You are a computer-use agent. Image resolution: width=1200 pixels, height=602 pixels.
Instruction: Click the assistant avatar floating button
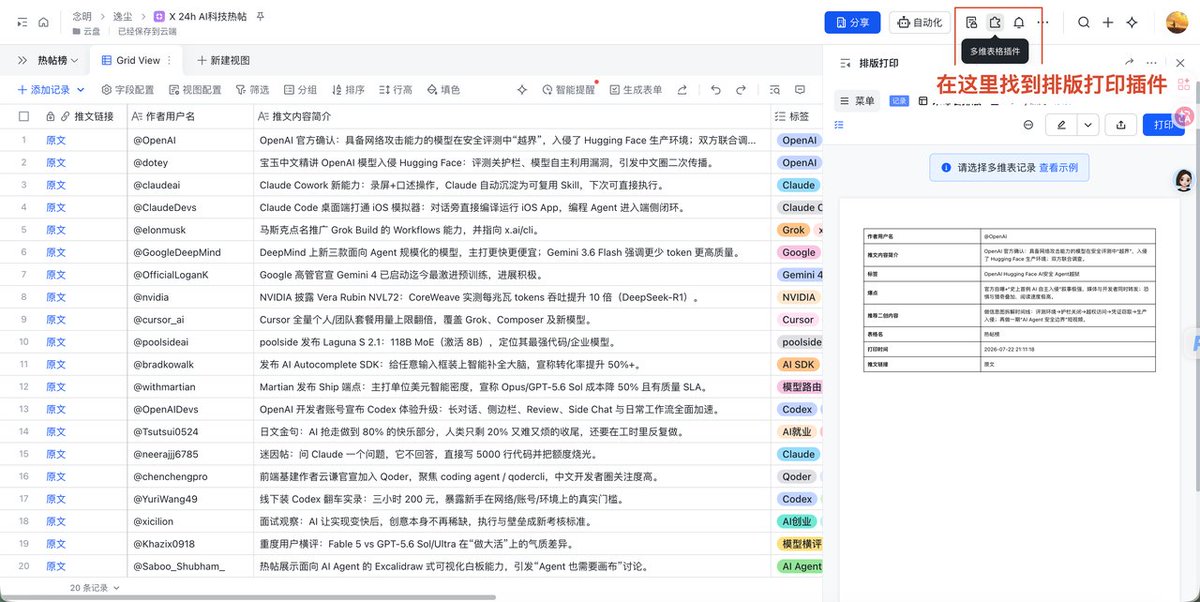(x=1184, y=180)
